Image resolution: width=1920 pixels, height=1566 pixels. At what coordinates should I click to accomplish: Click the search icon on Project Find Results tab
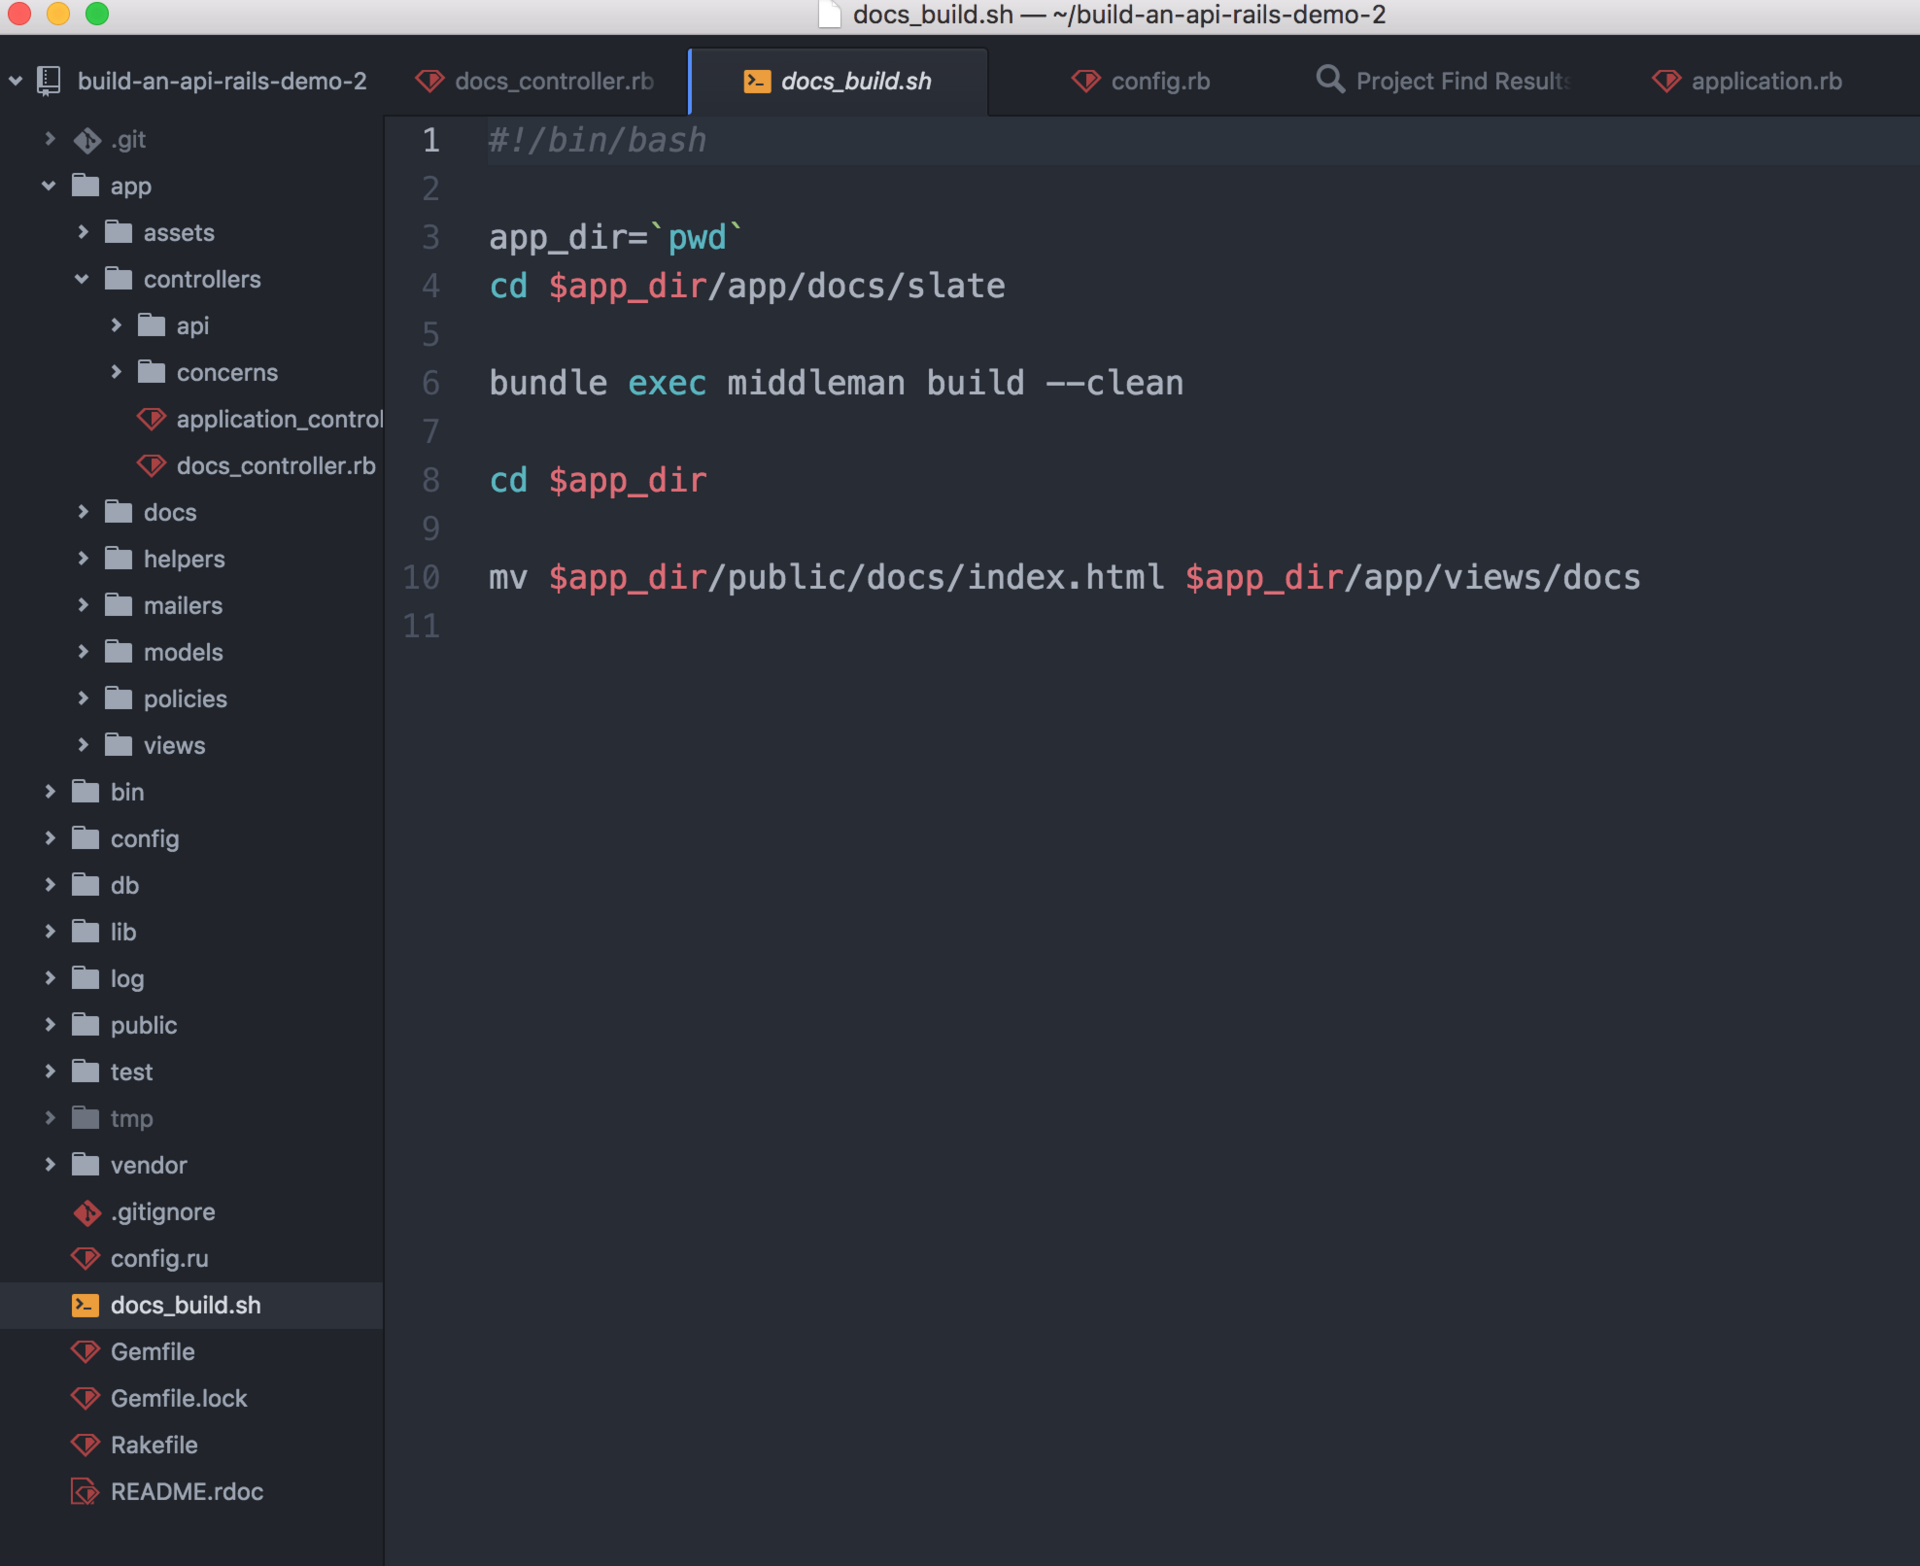coord(1329,79)
